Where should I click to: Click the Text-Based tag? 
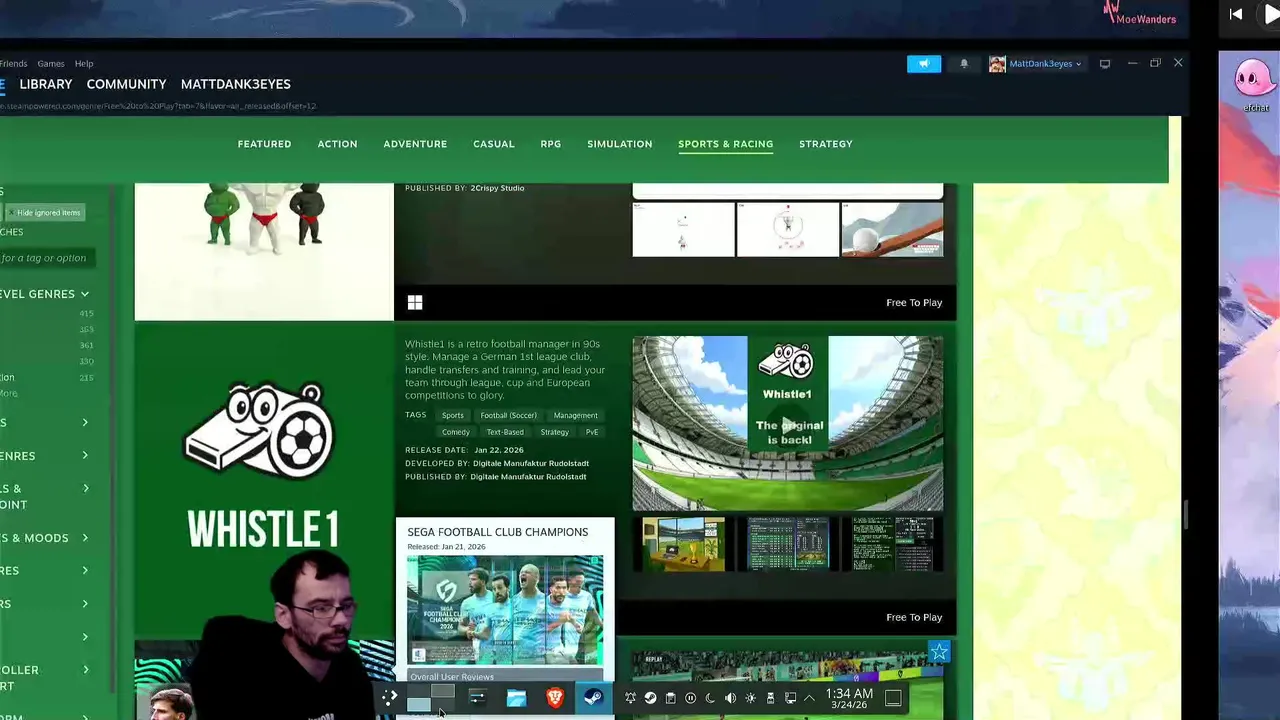(x=505, y=432)
